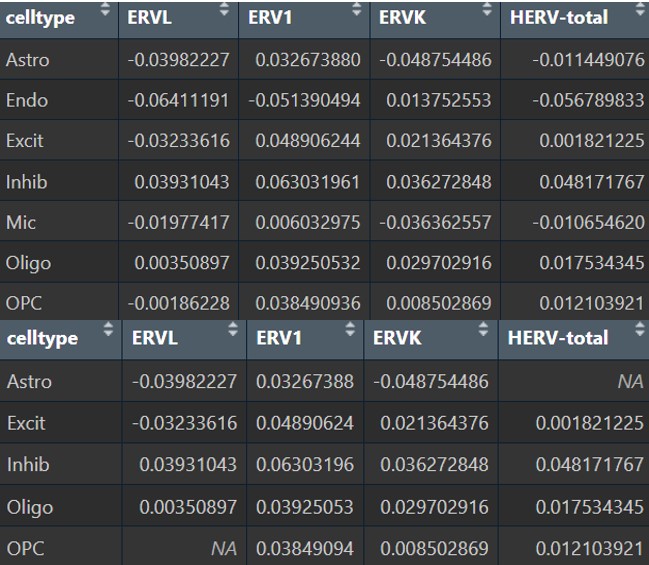Click the upper table Inhib ERV1 value 0.063031961
649x565 pixels.
[308, 182]
